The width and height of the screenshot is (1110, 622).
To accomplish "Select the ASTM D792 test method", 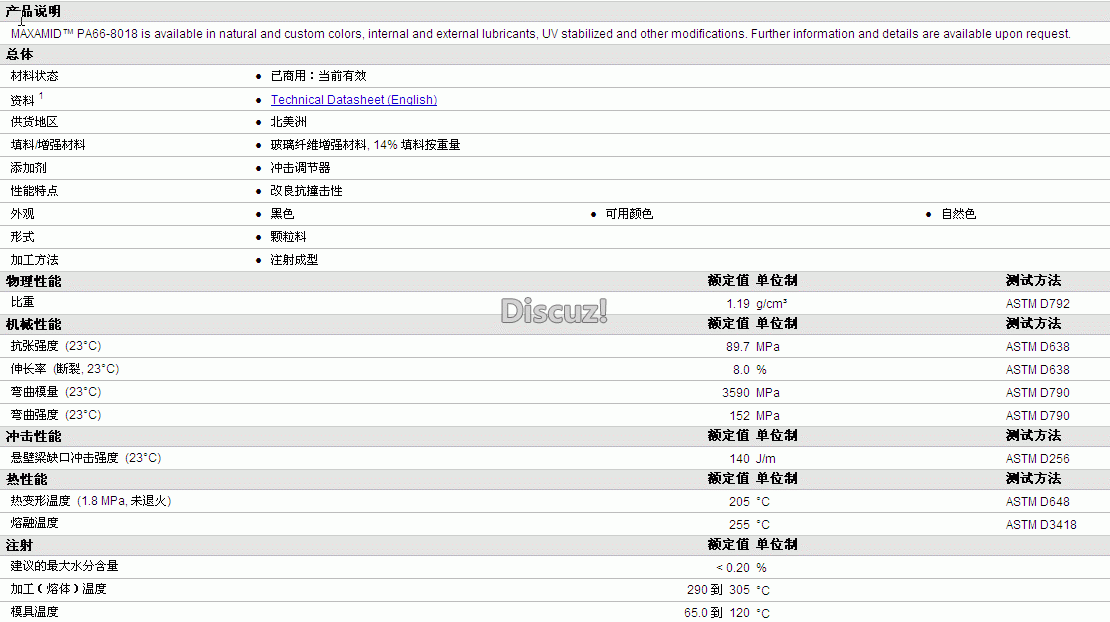I will pos(1038,304).
